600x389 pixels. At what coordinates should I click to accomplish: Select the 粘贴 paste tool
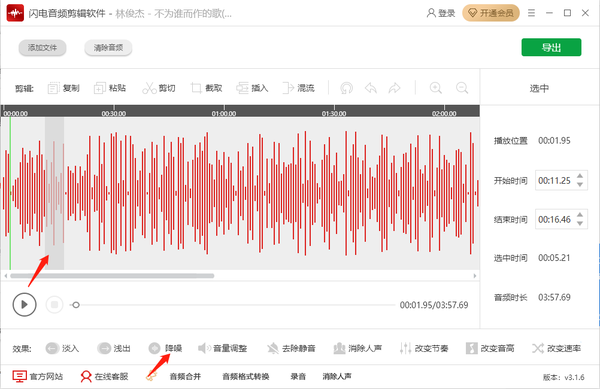(x=110, y=88)
